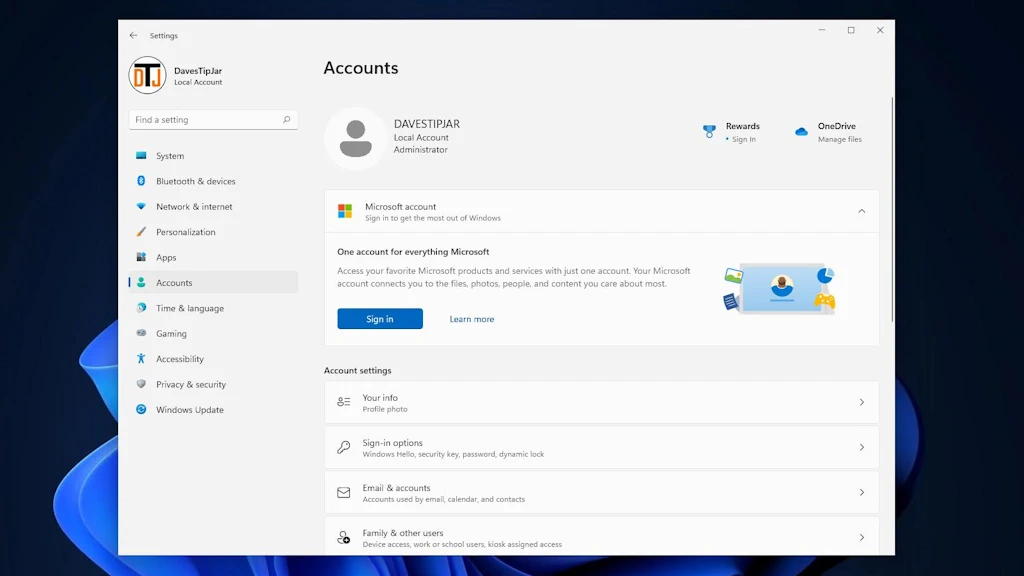
Task: Click the Gaming controller icon
Action: (141, 333)
